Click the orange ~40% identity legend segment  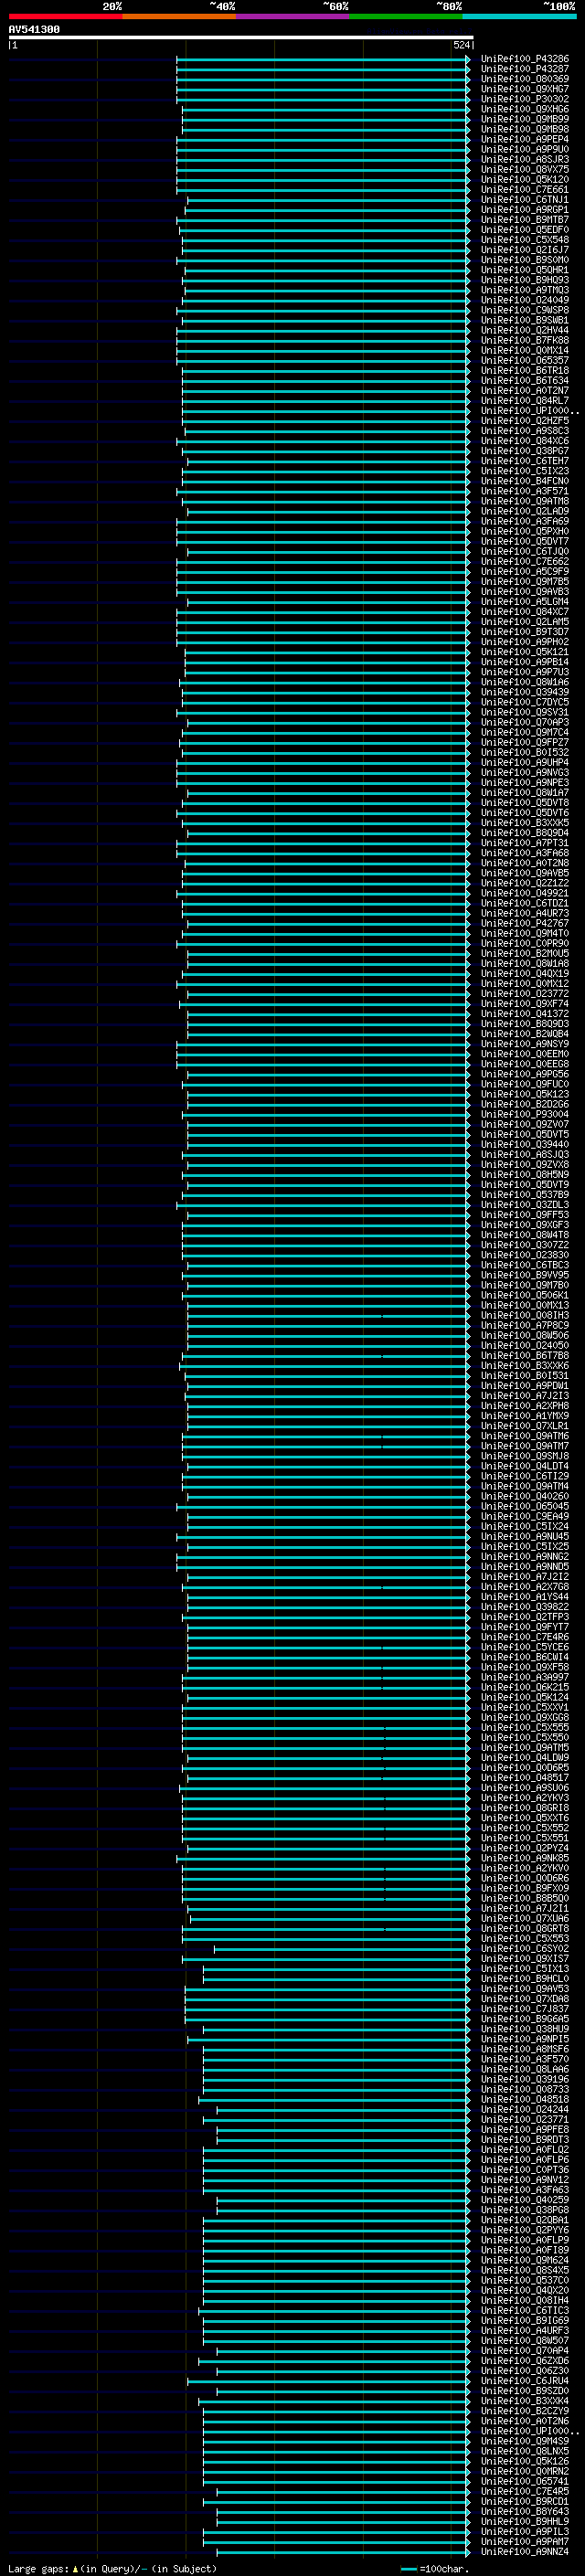point(179,16)
